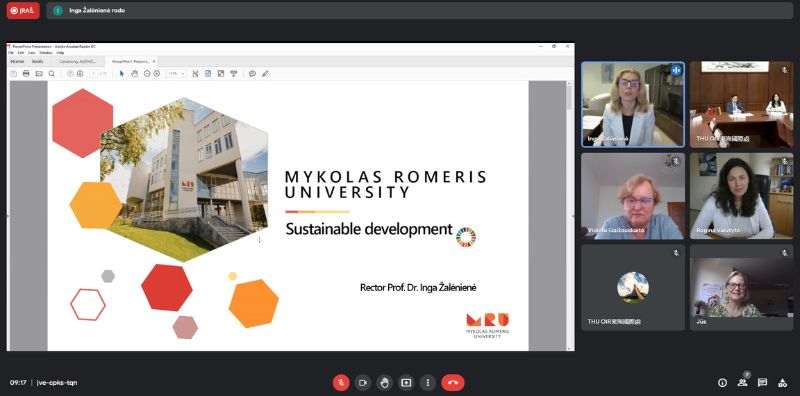Select Violeta Gaižauskaitė's video tile

click(x=633, y=196)
